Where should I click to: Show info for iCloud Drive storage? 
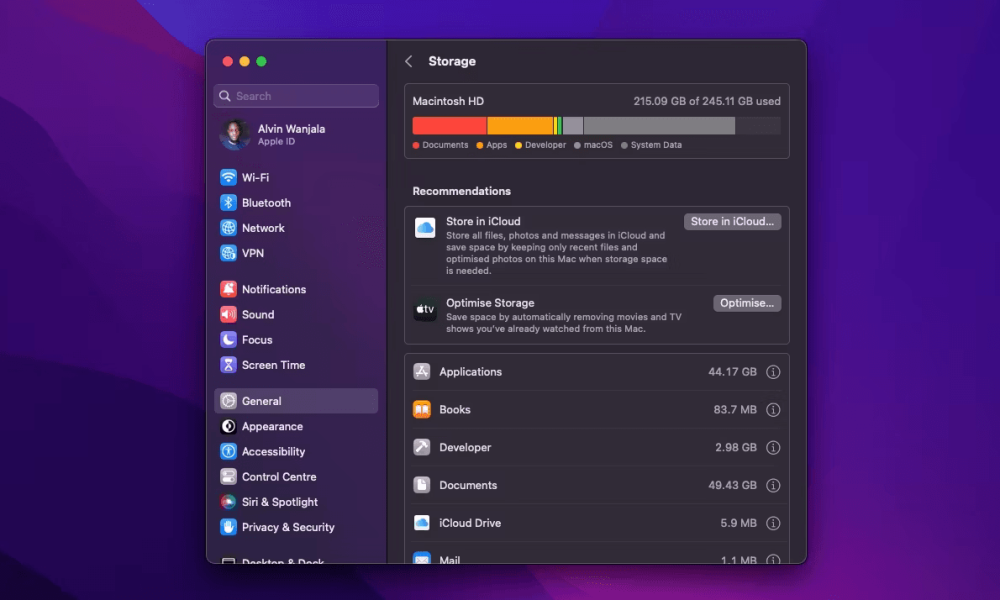coord(773,523)
